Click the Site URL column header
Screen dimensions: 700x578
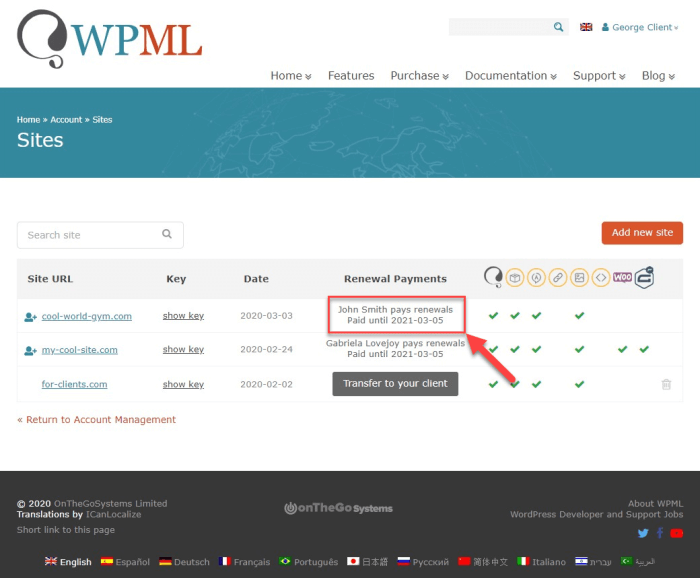(50, 279)
